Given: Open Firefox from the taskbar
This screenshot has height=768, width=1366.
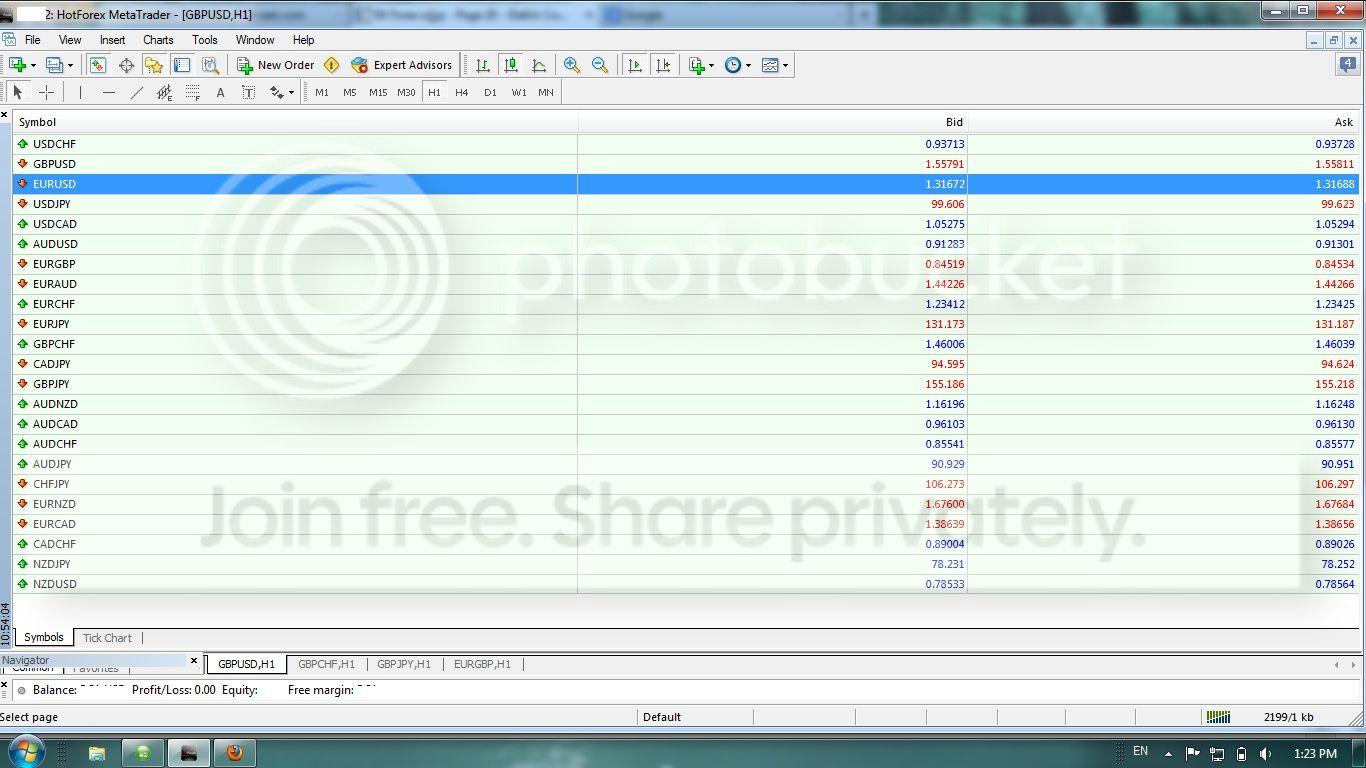Looking at the screenshot, I should pyautogui.click(x=234, y=752).
